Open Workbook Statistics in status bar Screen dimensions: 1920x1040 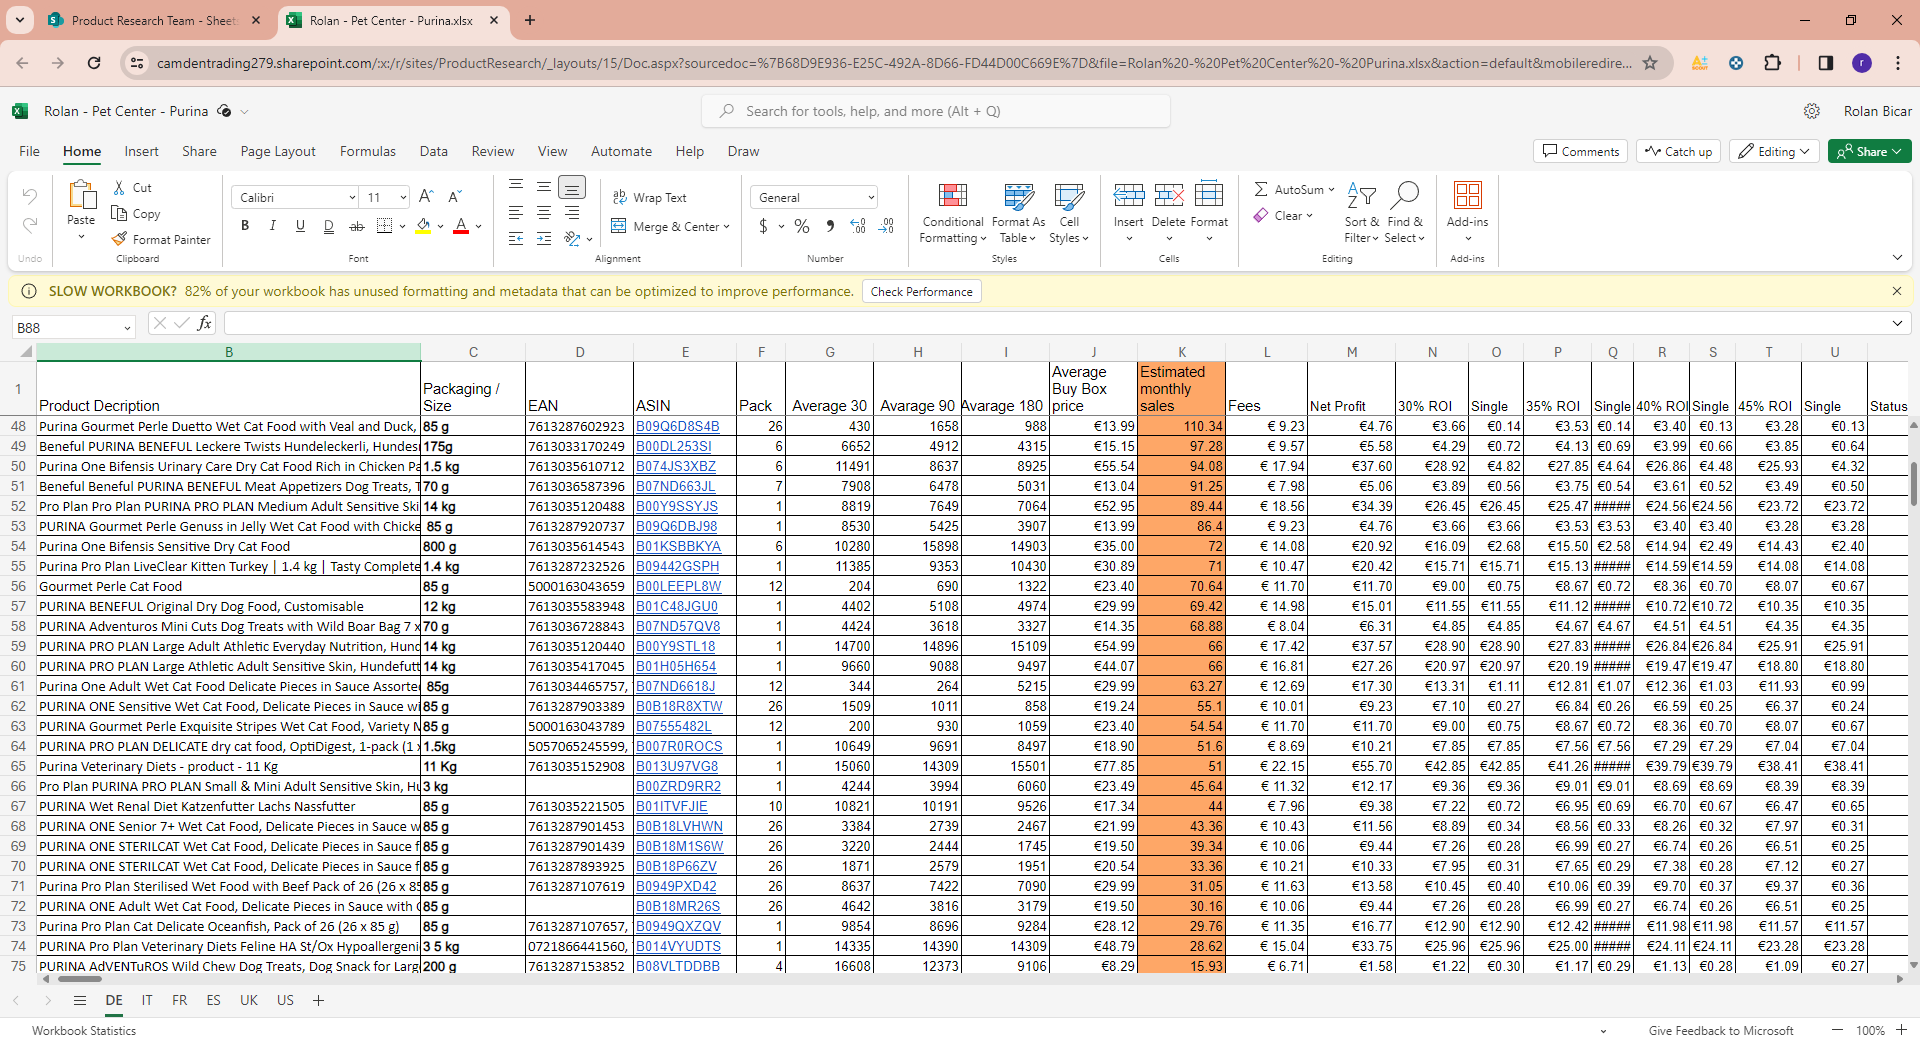[x=84, y=1030]
